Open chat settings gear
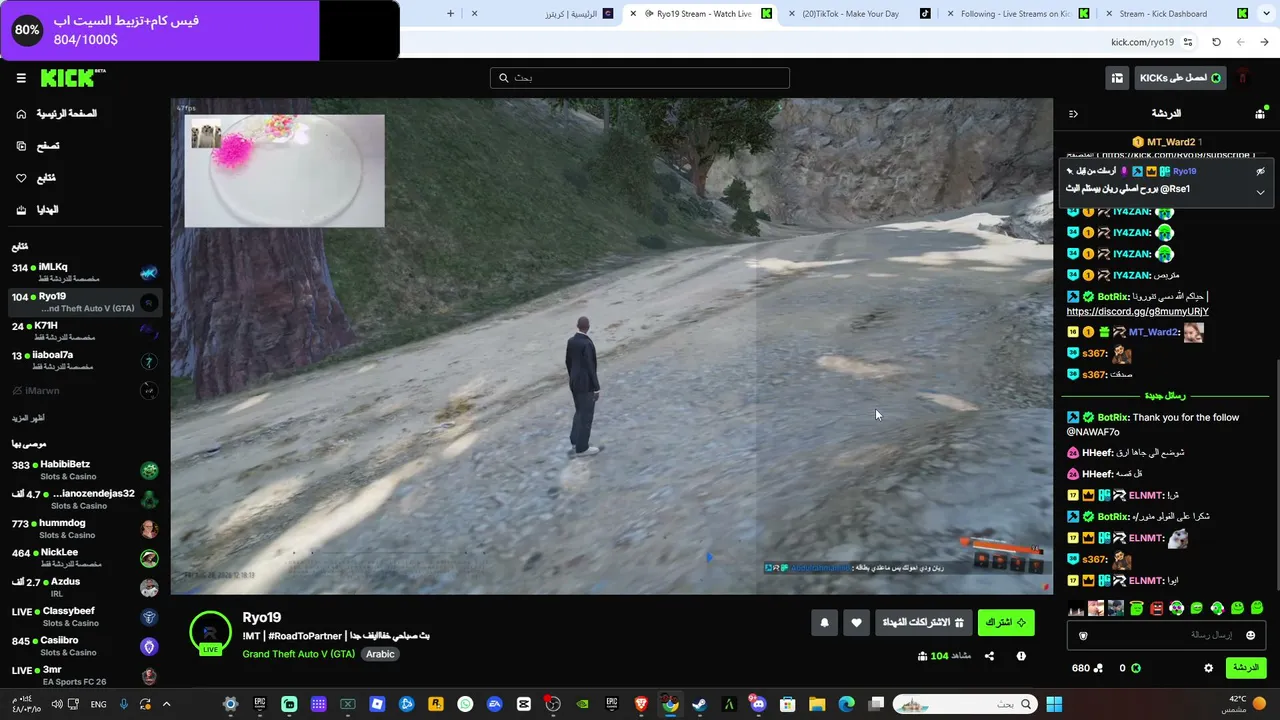The height and width of the screenshot is (720, 1280). click(1208, 668)
